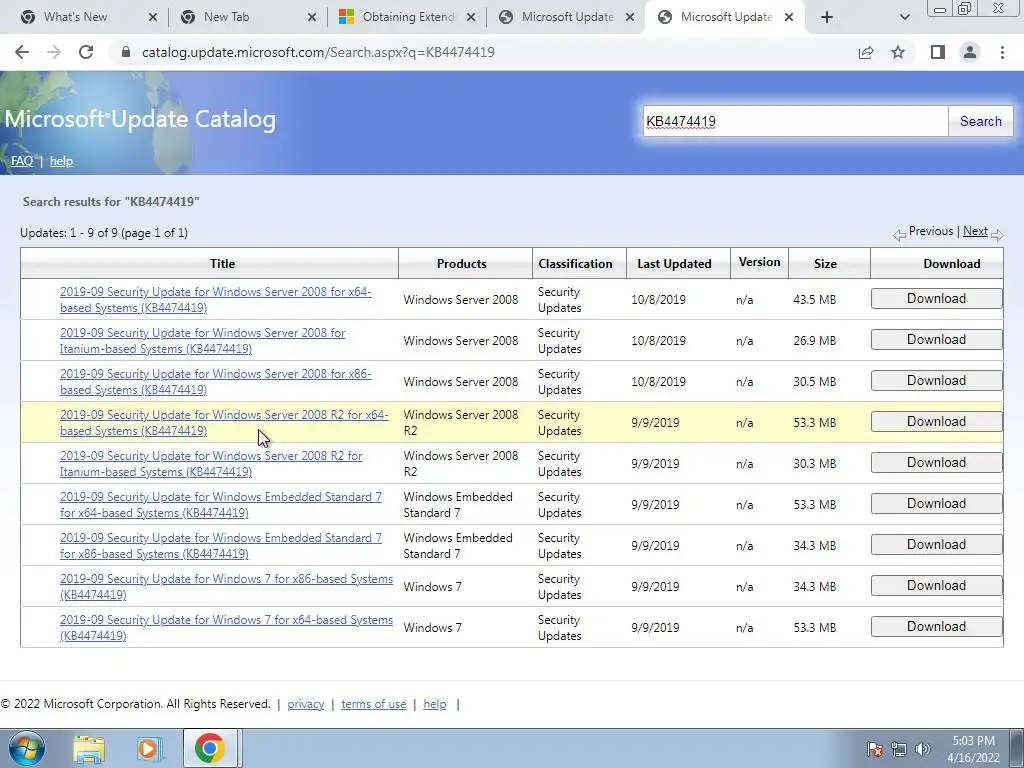Launch Windows Media Player from taskbar
The image size is (1024, 768).
click(x=150, y=749)
